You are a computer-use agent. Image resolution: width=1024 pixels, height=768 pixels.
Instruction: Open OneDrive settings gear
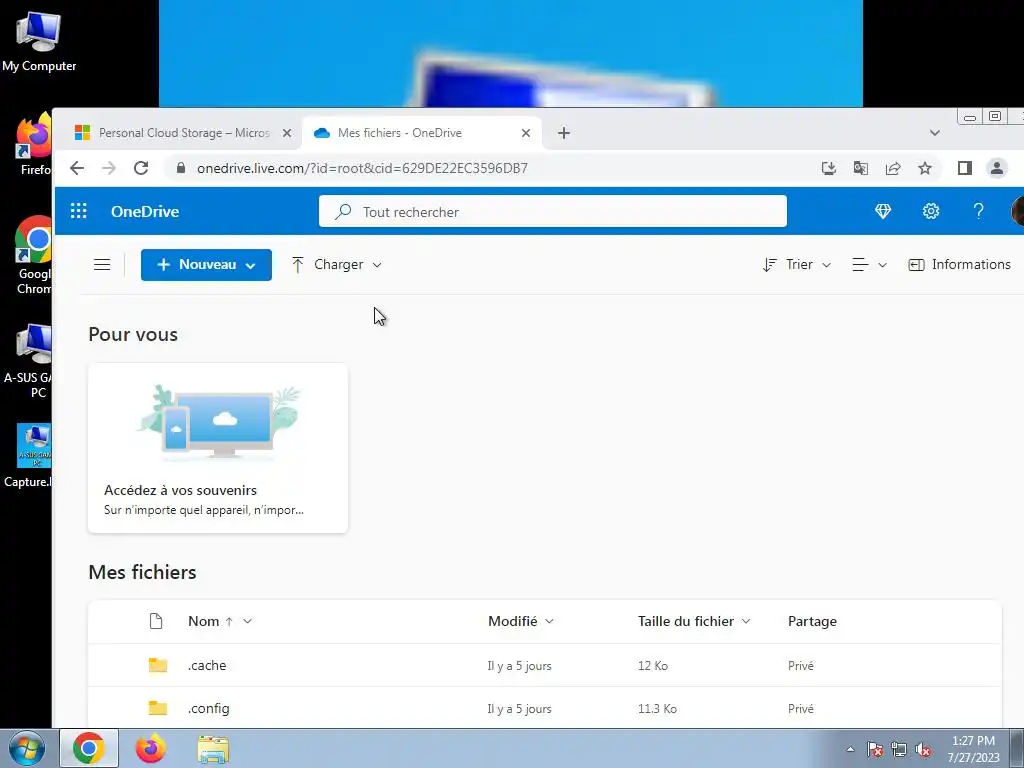(x=931, y=211)
